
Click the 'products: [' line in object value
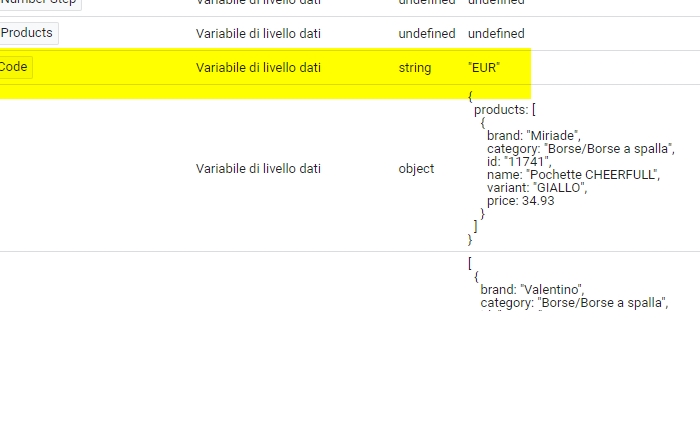506,110
